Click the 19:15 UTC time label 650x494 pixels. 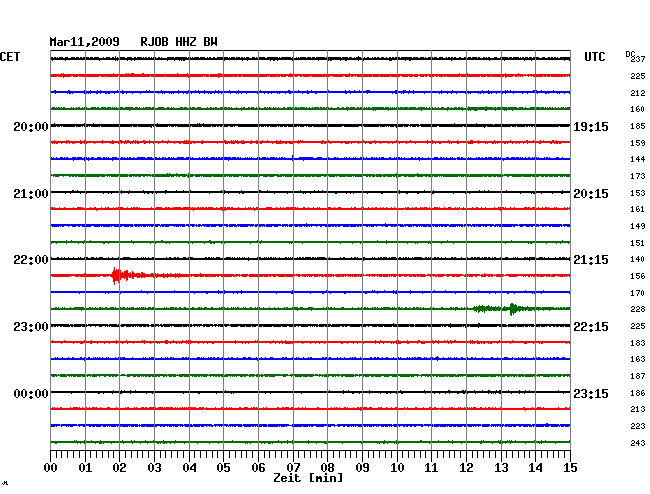(x=591, y=126)
